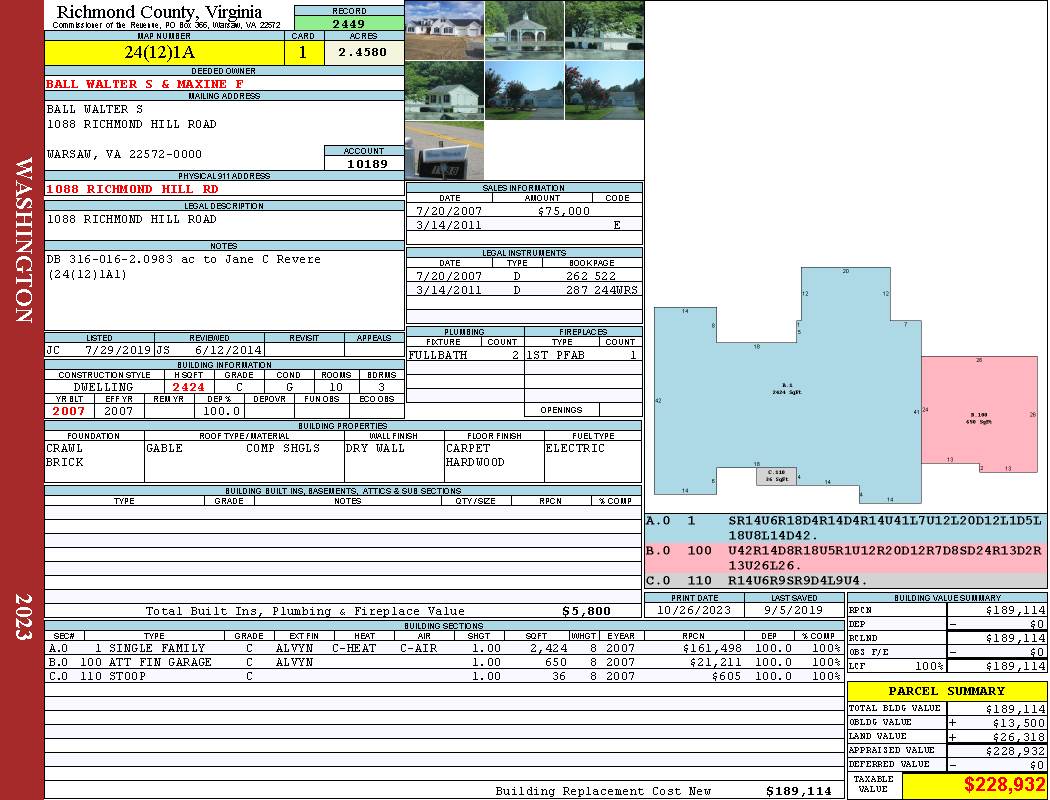Image resolution: width=1050 pixels, height=800 pixels.
Task: Click last saved date 9/5/2019
Action: (x=794, y=611)
